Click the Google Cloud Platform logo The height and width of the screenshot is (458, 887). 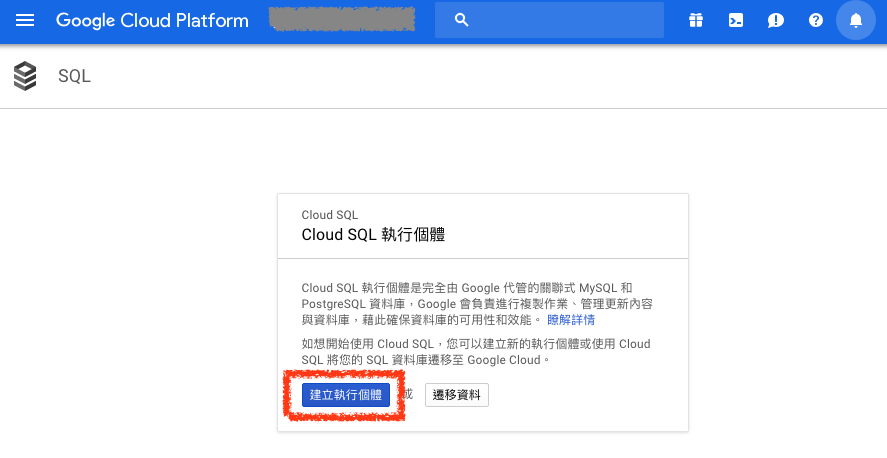point(152,20)
